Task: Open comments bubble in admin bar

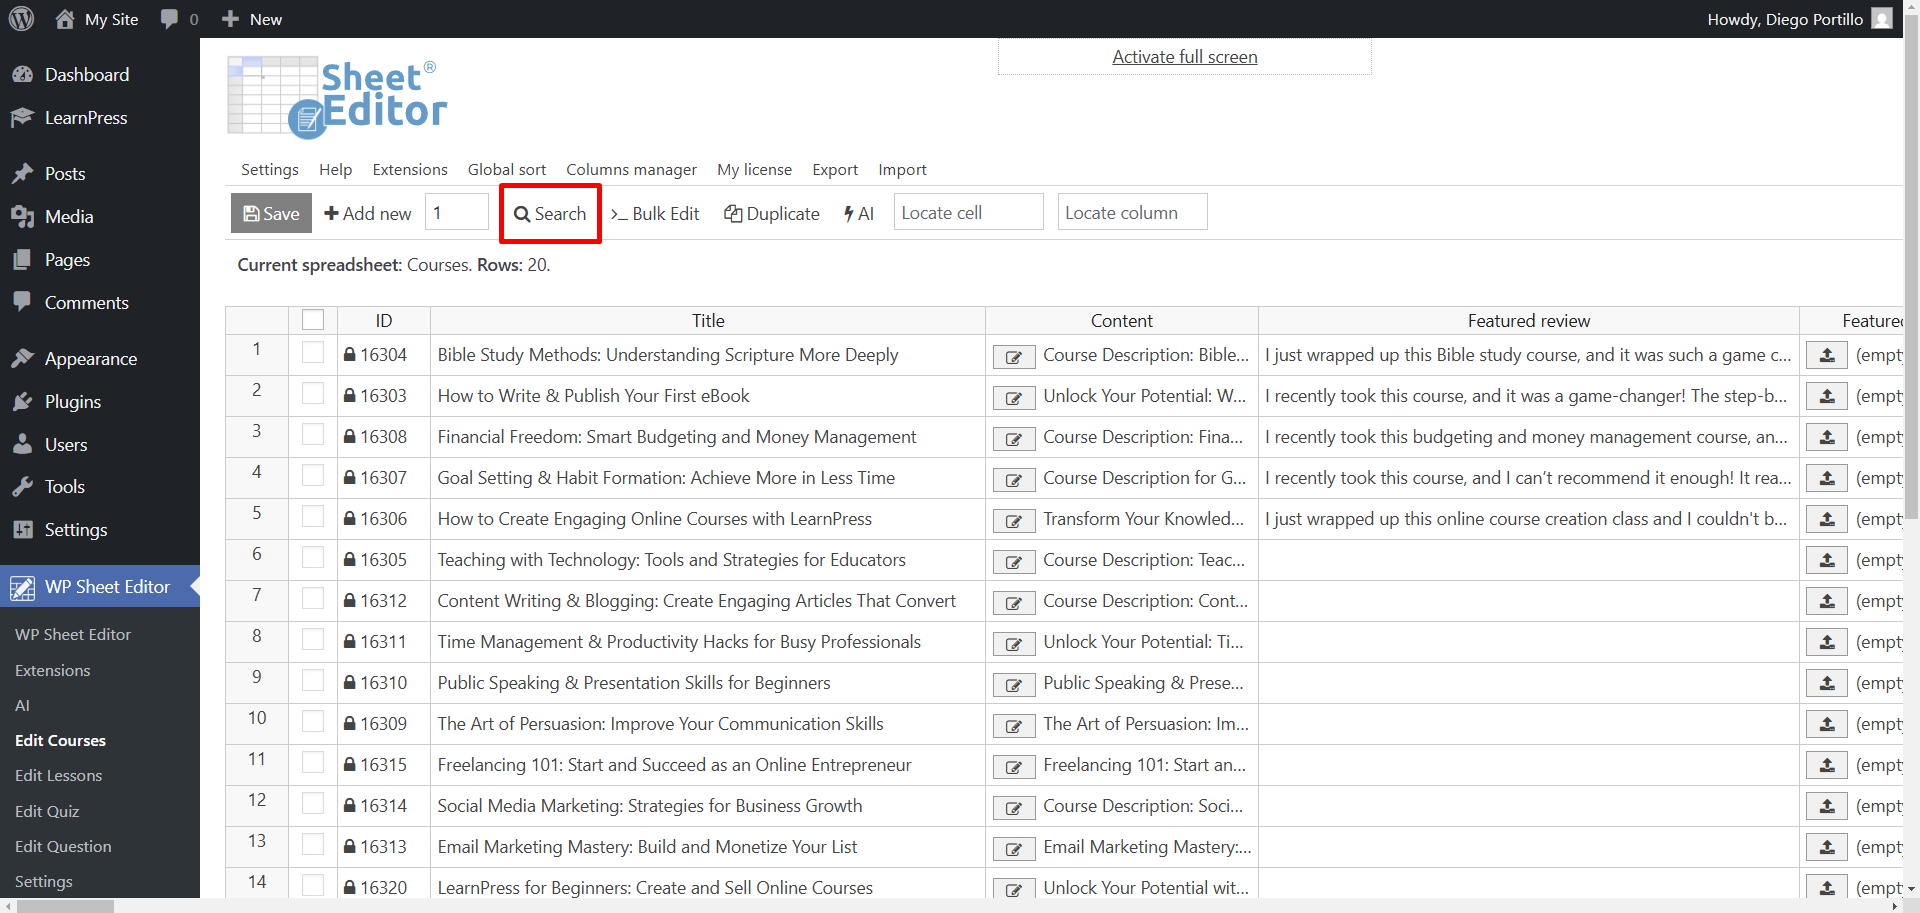Action: [180, 19]
